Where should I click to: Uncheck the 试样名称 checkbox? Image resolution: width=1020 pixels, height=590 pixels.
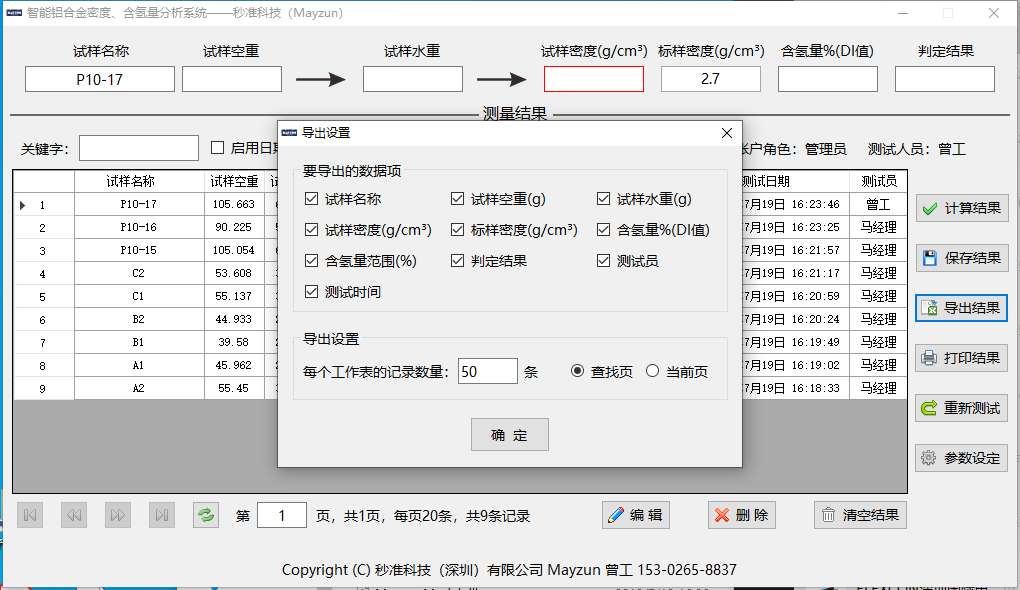(312, 199)
